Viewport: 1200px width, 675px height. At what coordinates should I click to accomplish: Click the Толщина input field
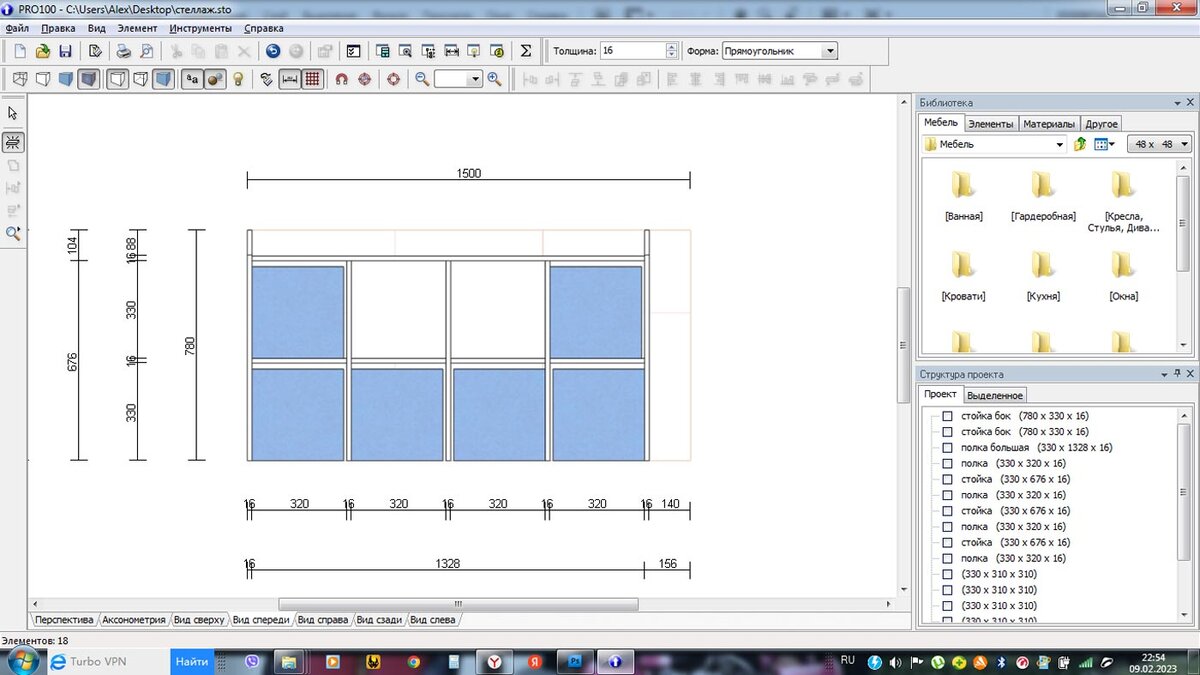coord(632,51)
